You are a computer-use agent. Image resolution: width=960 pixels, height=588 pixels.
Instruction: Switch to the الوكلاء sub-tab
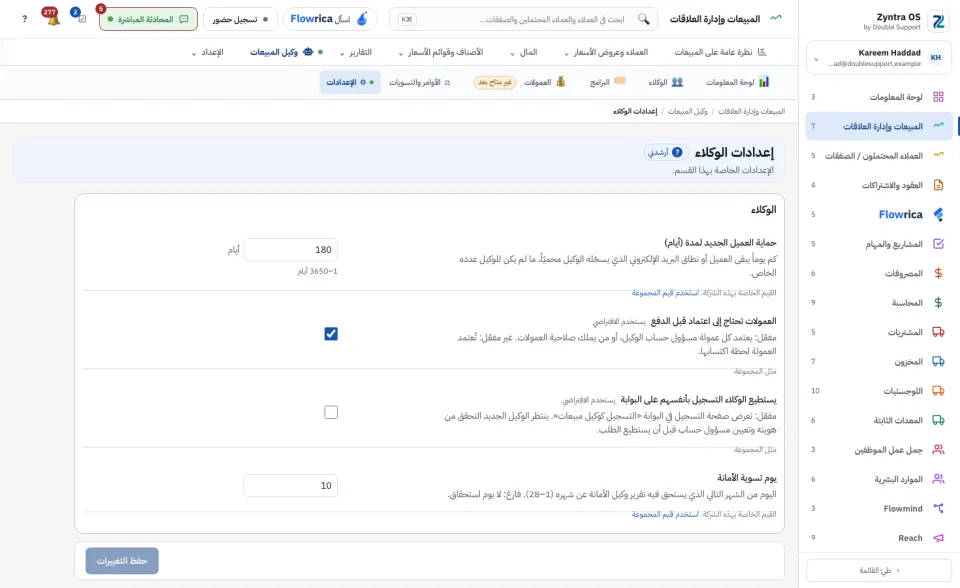tap(666, 82)
